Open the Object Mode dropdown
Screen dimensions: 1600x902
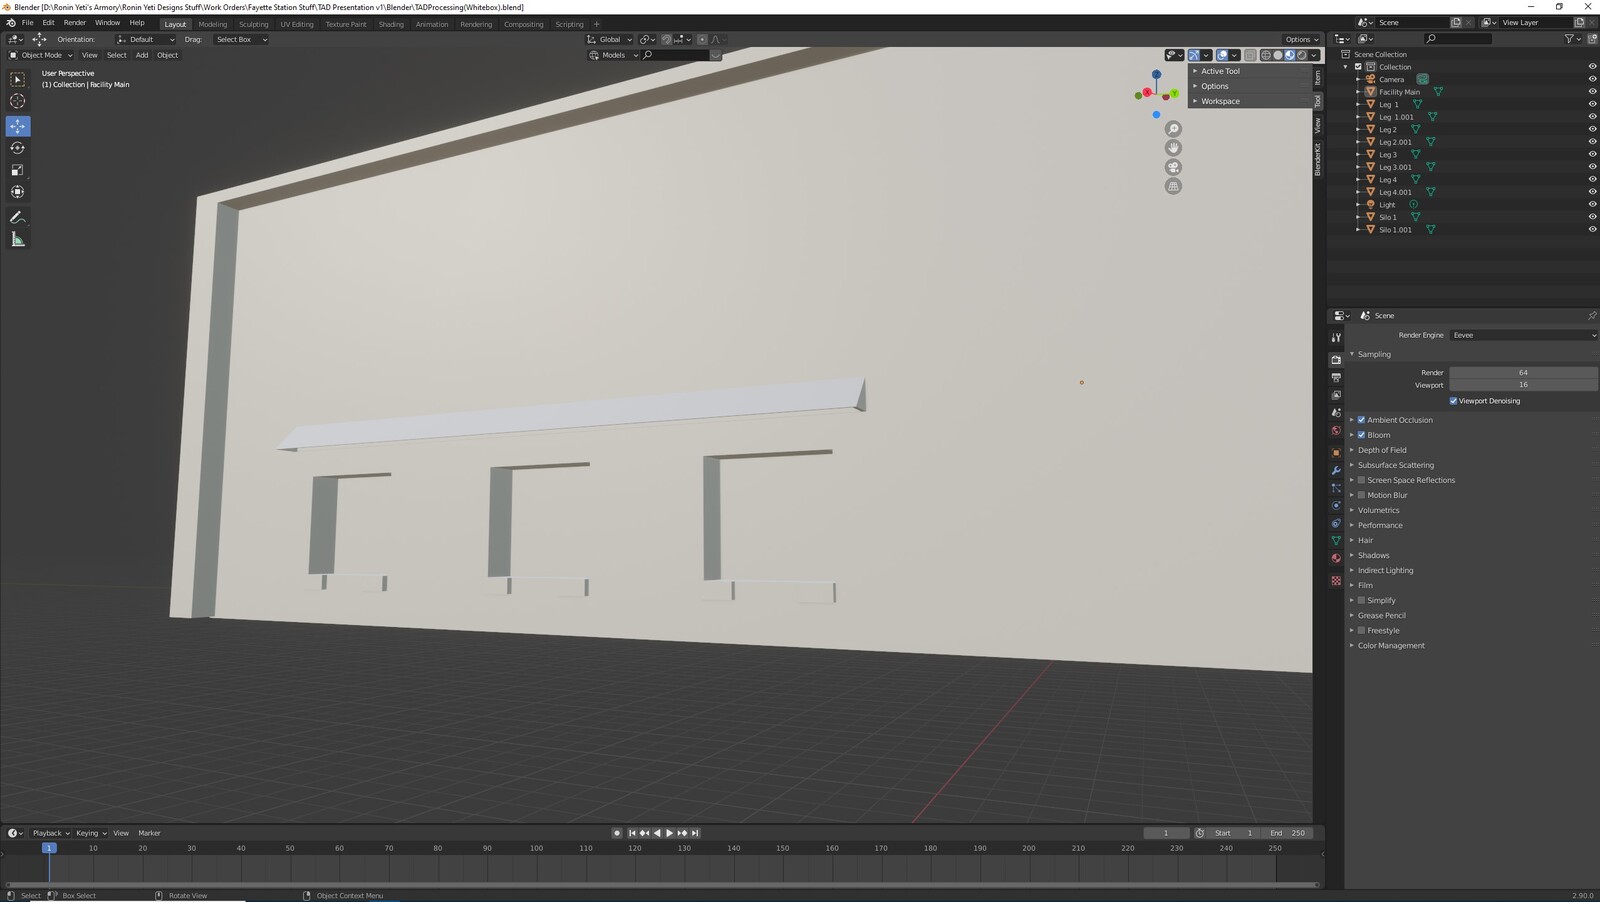click(41, 55)
